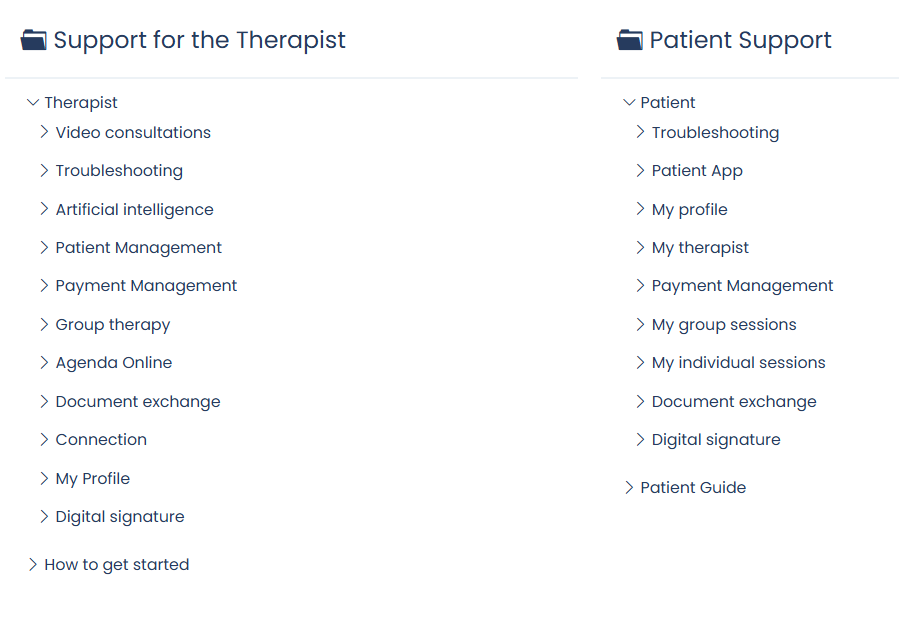This screenshot has height=621, width=899.
Task: Expand the Video consultations chevron
Action: tap(44, 132)
